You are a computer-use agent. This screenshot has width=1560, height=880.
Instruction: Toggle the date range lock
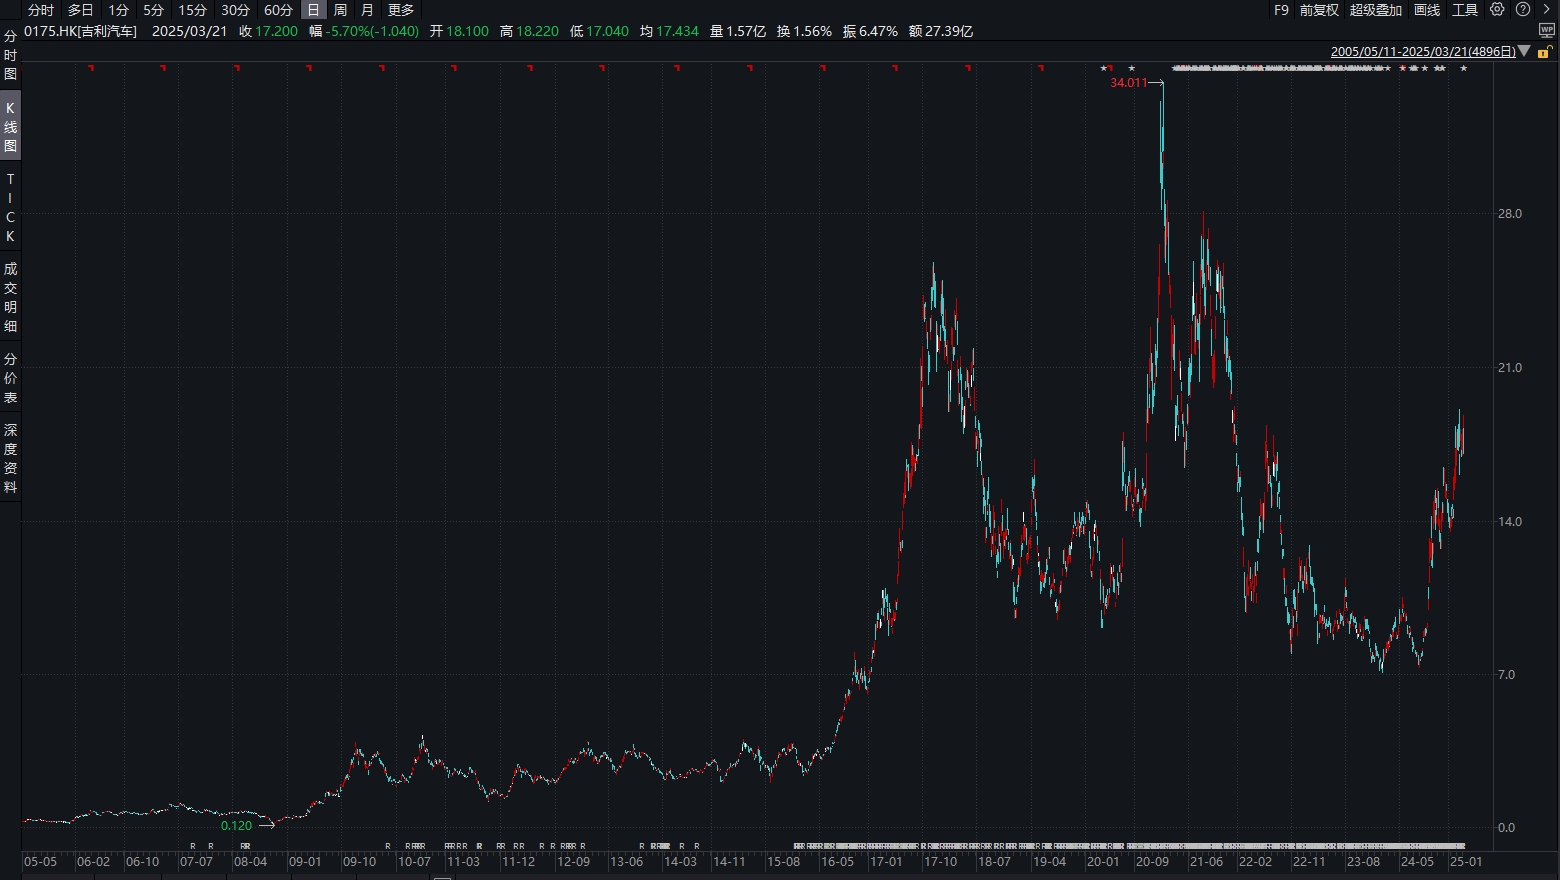click(1544, 52)
